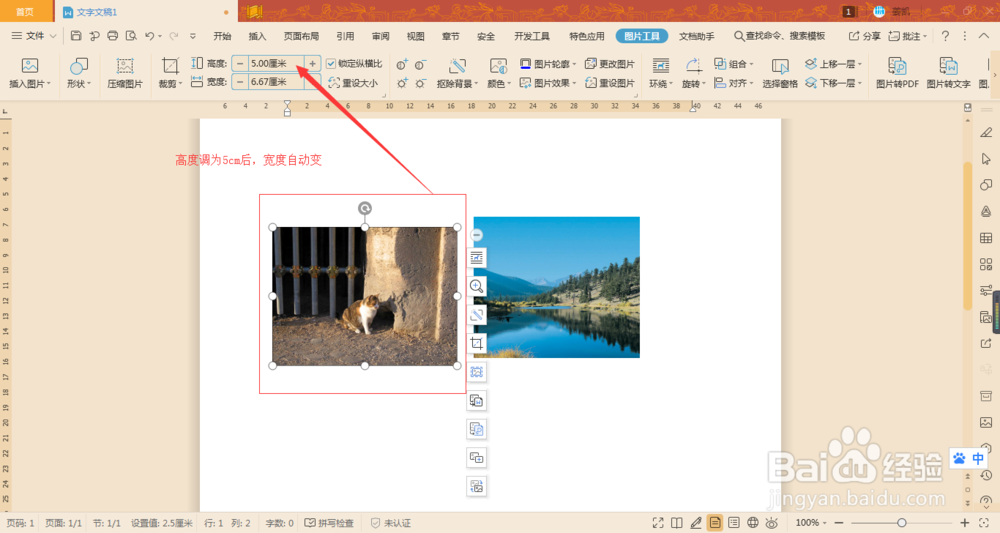
Task: Click the height minus stepper button
Action: click(x=240, y=64)
